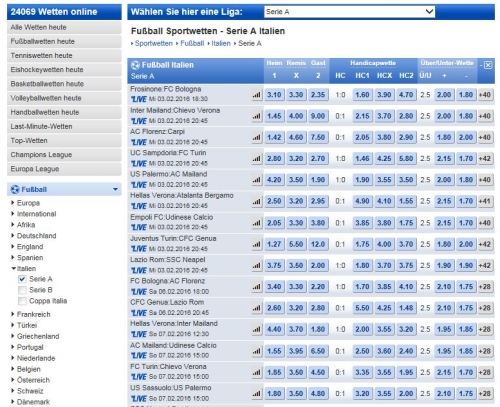
Task: Open statistics icon for Juventus Turin:CFC Genua
Action: click(x=257, y=244)
